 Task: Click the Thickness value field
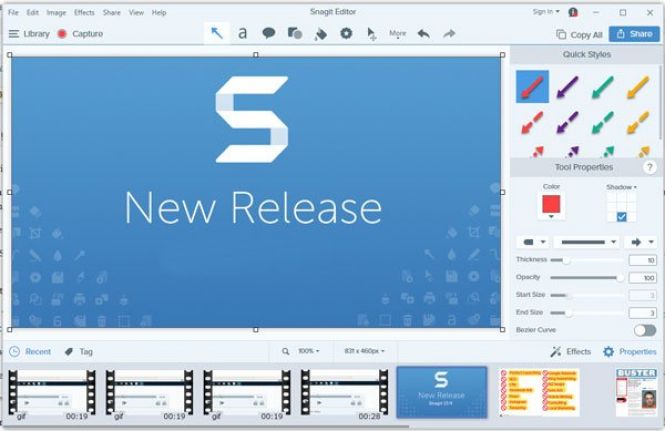click(643, 260)
